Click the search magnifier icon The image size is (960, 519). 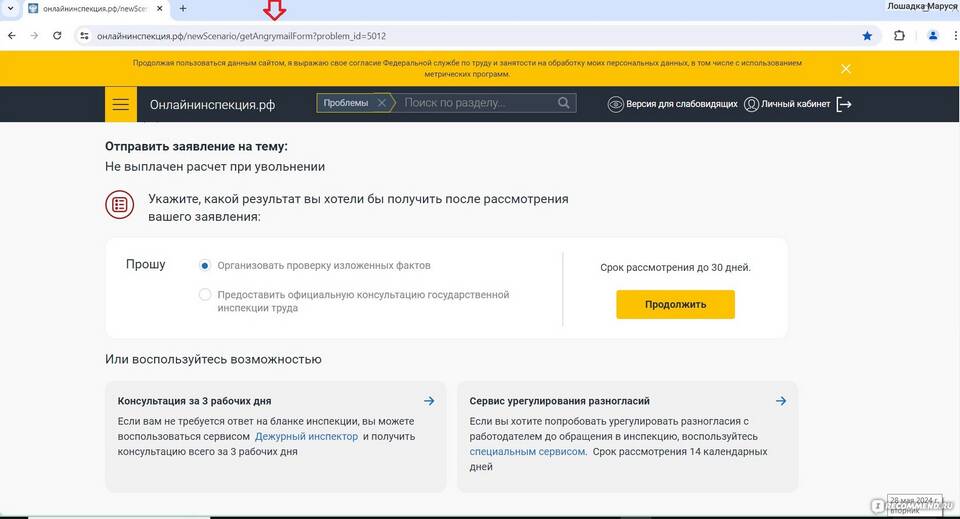click(564, 103)
